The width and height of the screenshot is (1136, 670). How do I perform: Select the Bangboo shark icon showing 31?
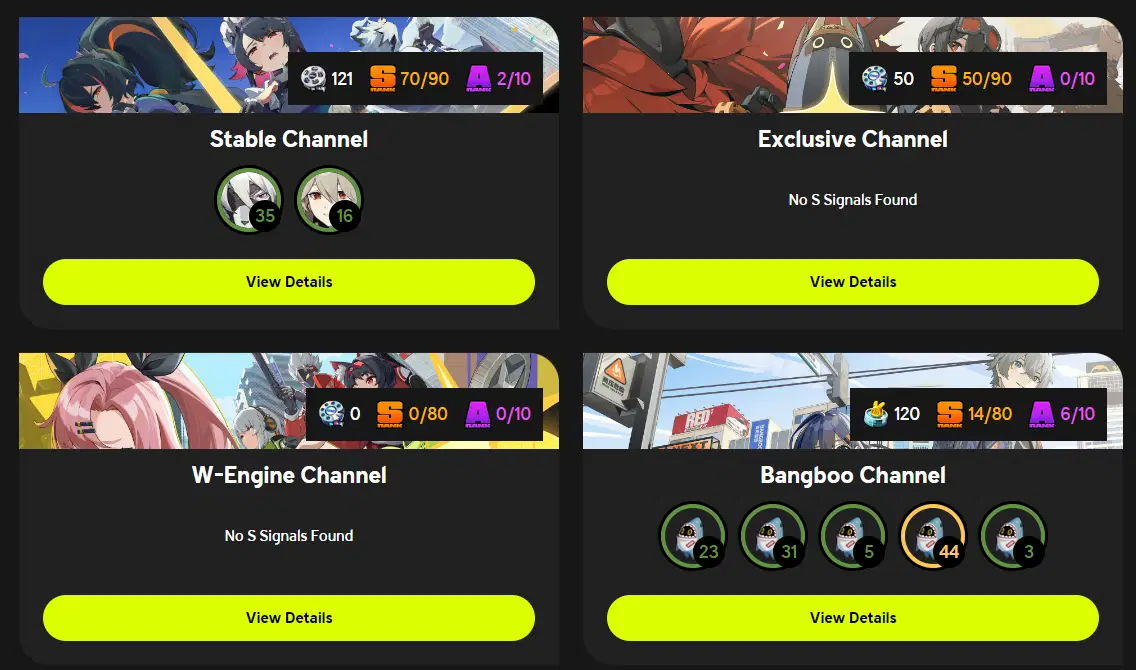pos(773,536)
